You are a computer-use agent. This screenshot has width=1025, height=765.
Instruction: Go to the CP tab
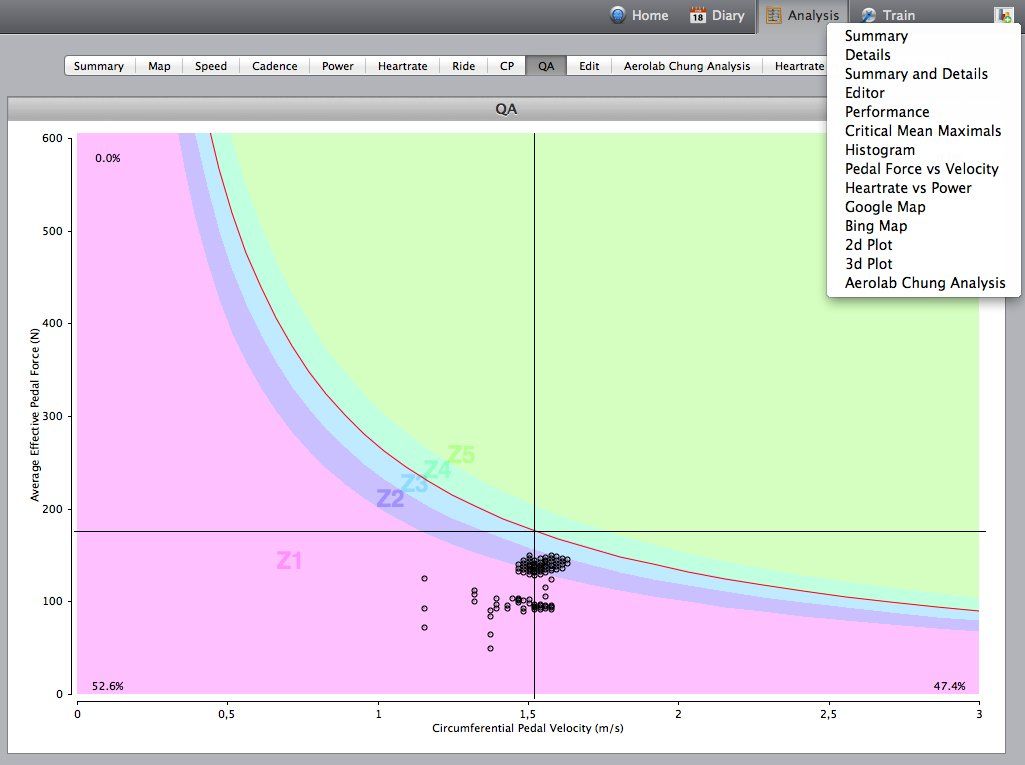pyautogui.click(x=507, y=66)
